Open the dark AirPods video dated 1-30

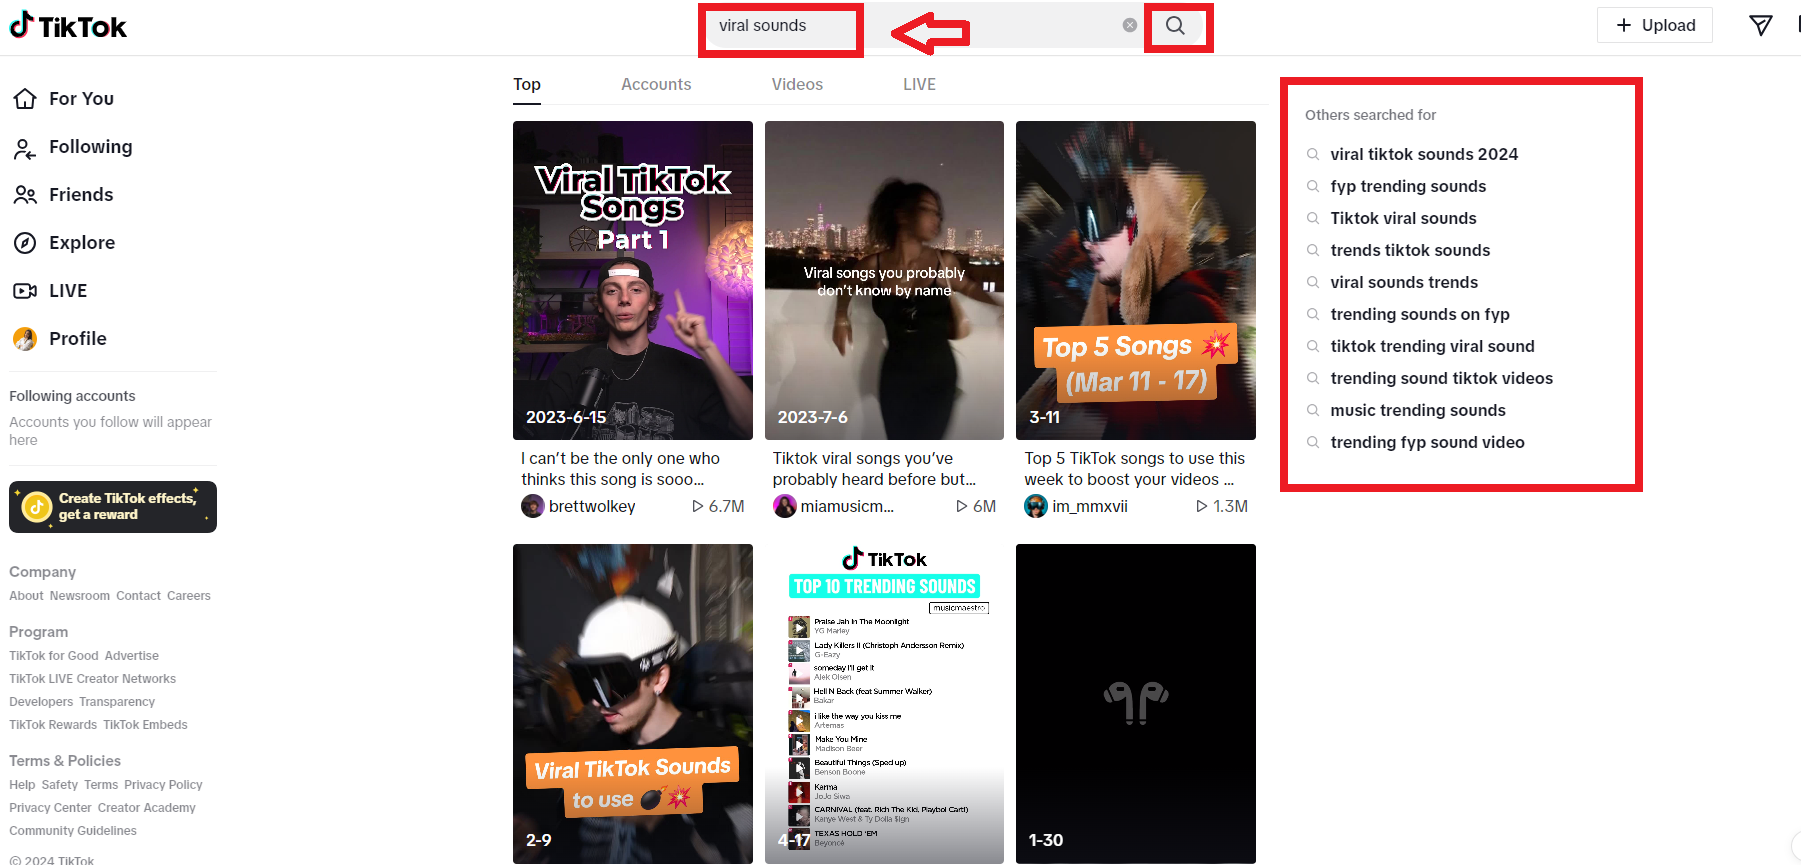[x=1136, y=703]
